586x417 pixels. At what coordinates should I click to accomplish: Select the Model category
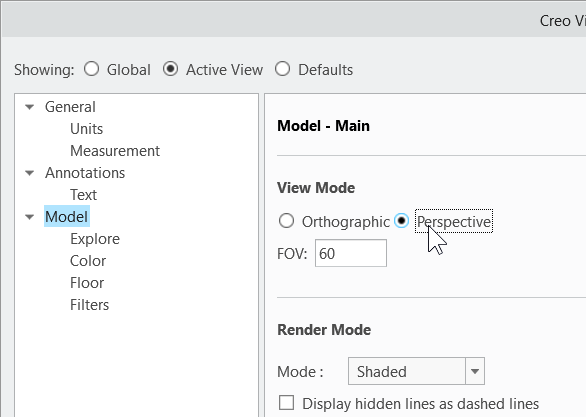click(x=67, y=217)
